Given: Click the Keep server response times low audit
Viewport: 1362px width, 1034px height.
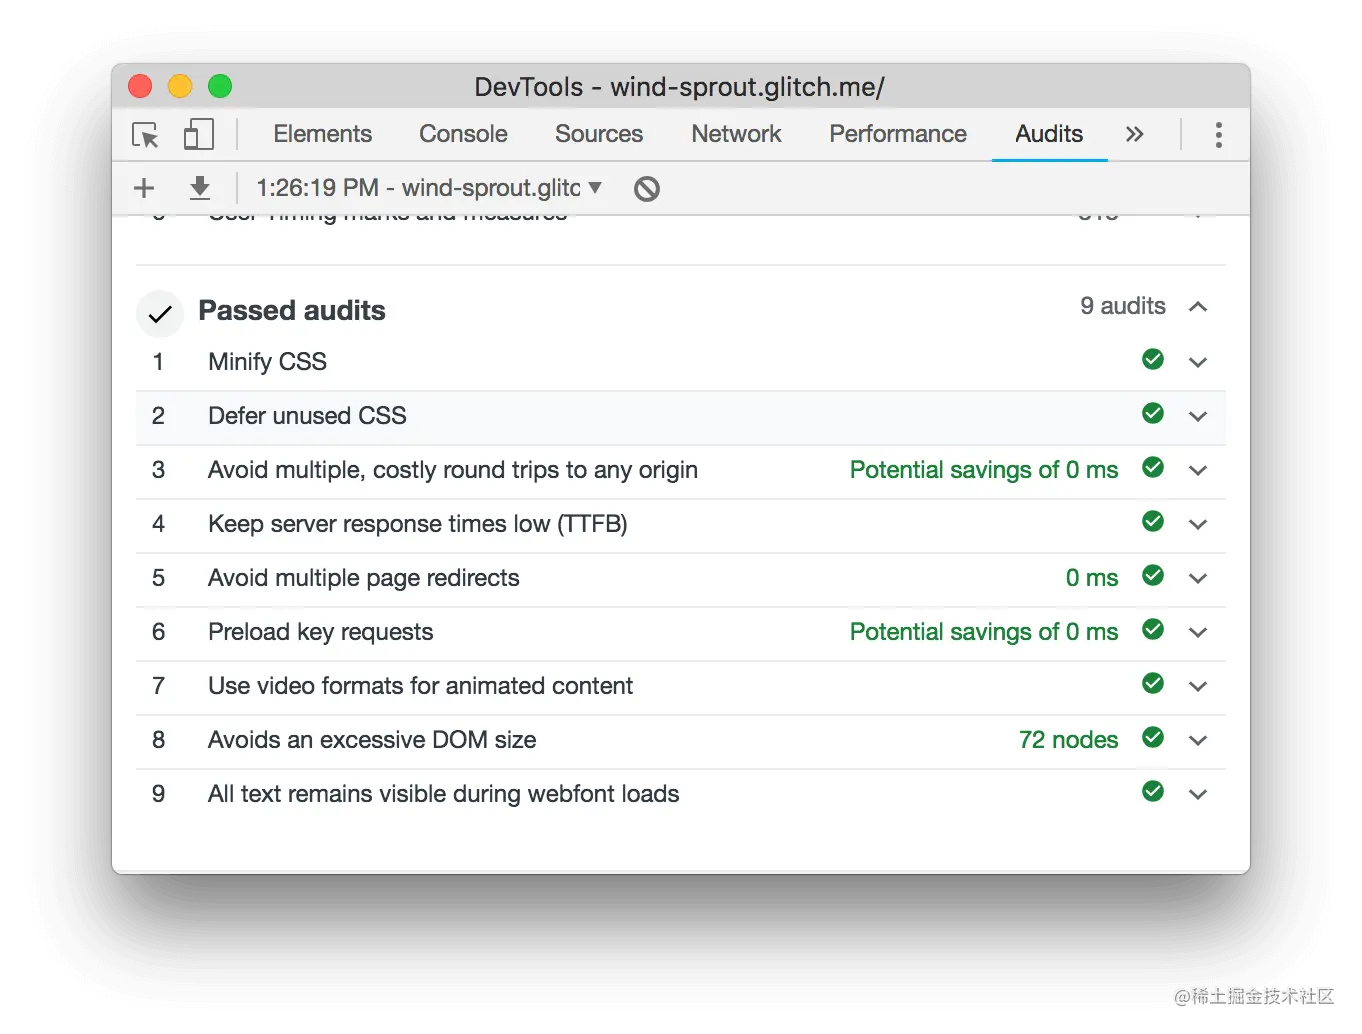Looking at the screenshot, I should (417, 524).
